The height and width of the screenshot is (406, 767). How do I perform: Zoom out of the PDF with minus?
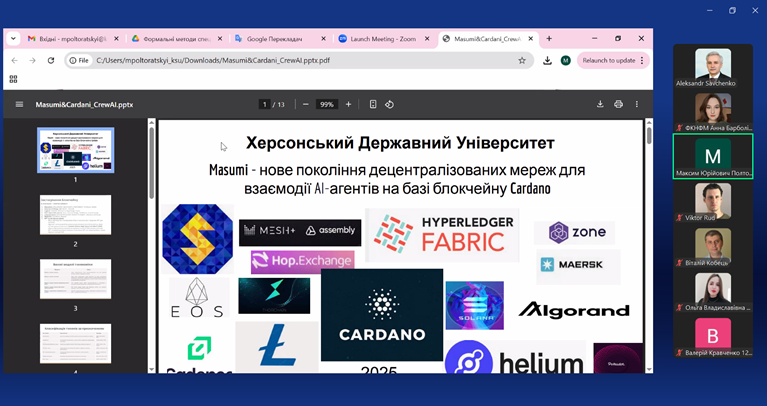tap(306, 104)
